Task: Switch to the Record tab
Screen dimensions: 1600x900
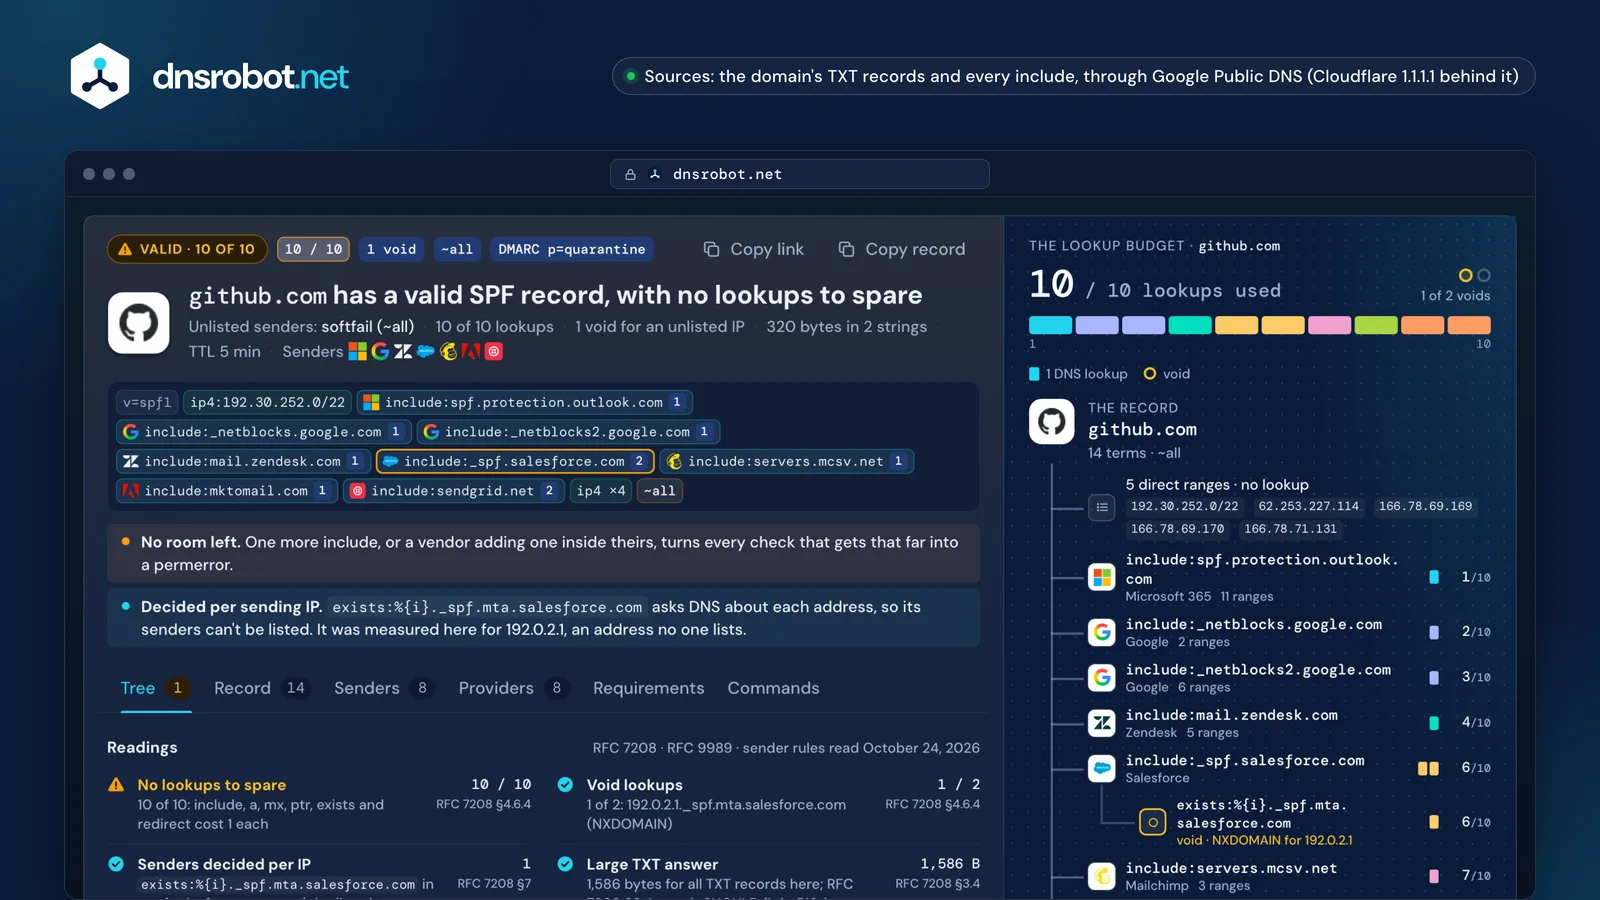Action: coord(262,688)
